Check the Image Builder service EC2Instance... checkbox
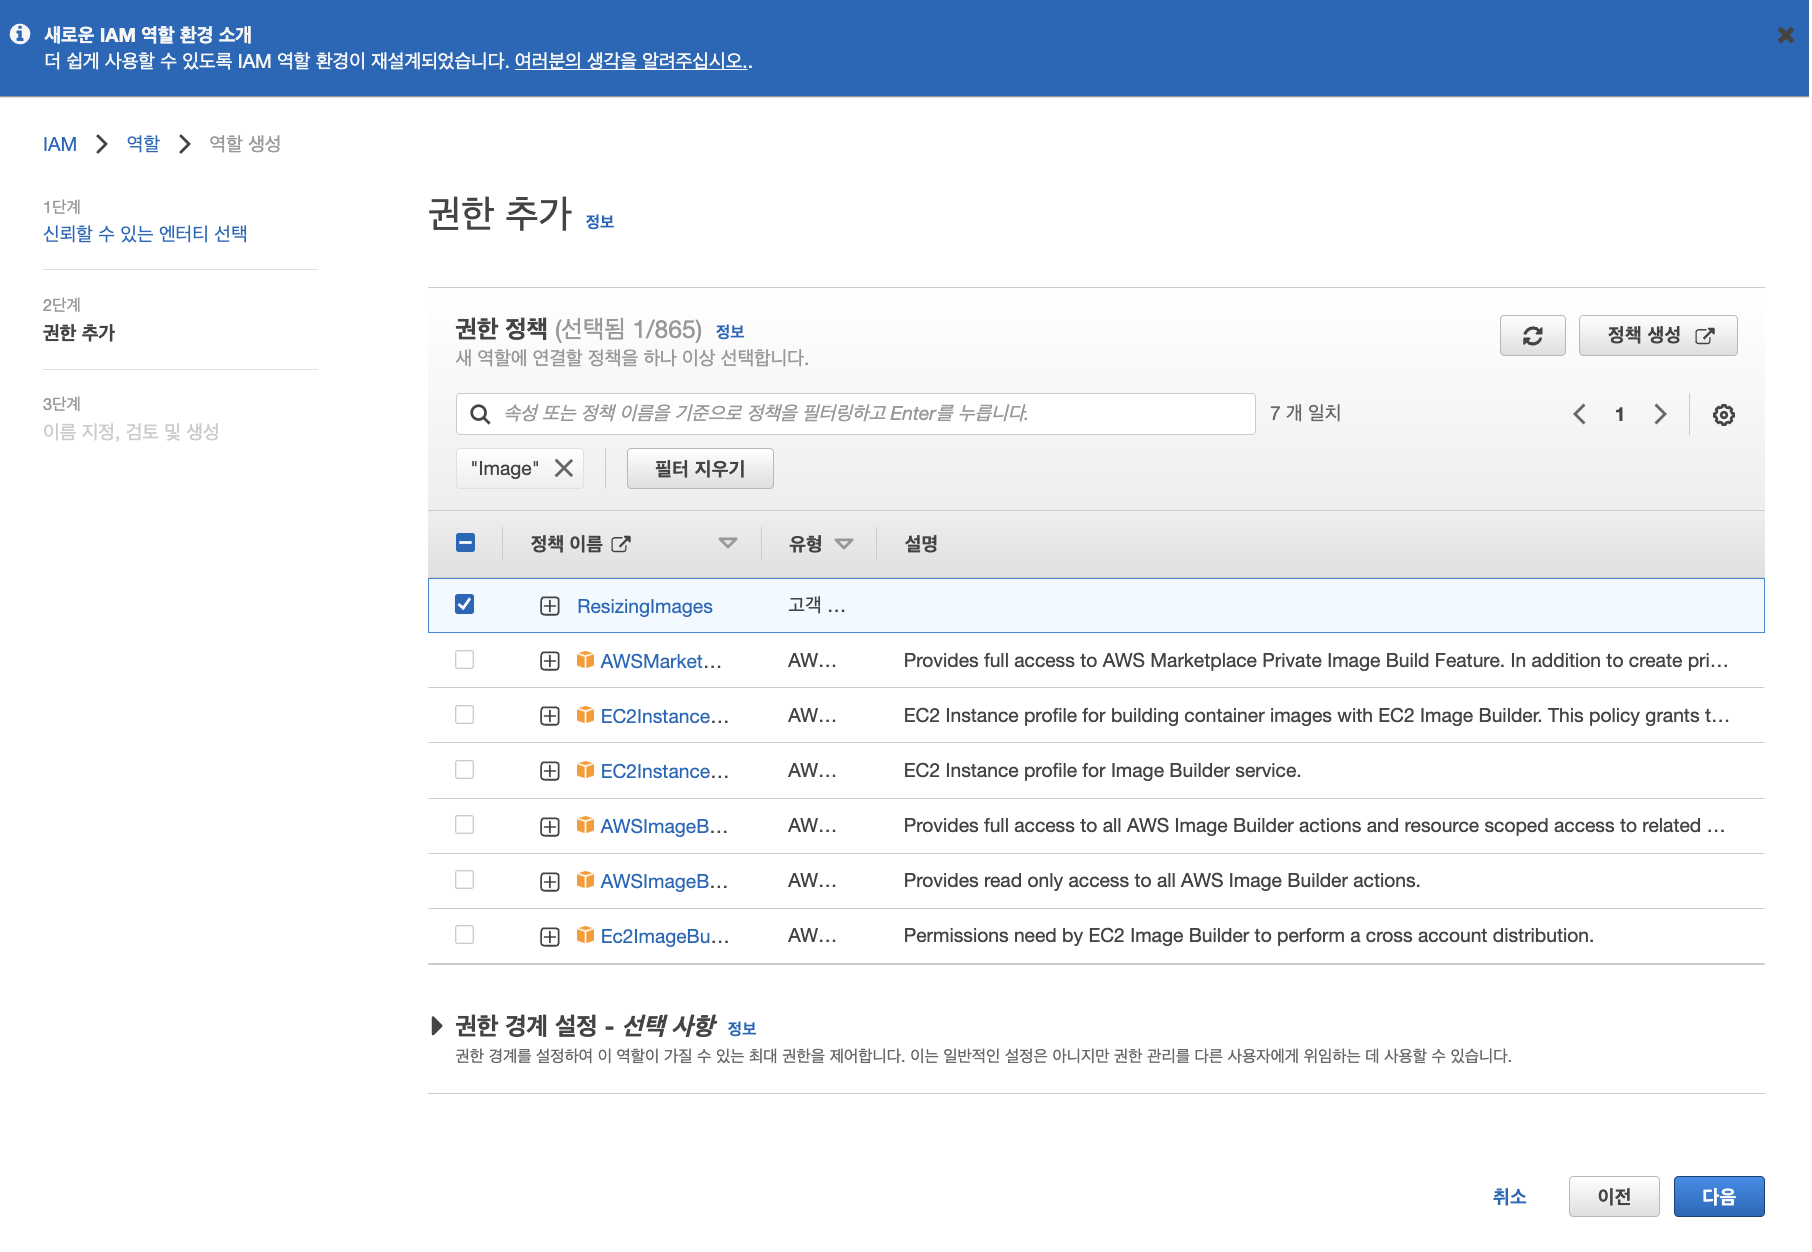Image resolution: width=1812 pixels, height=1252 pixels. (x=464, y=770)
